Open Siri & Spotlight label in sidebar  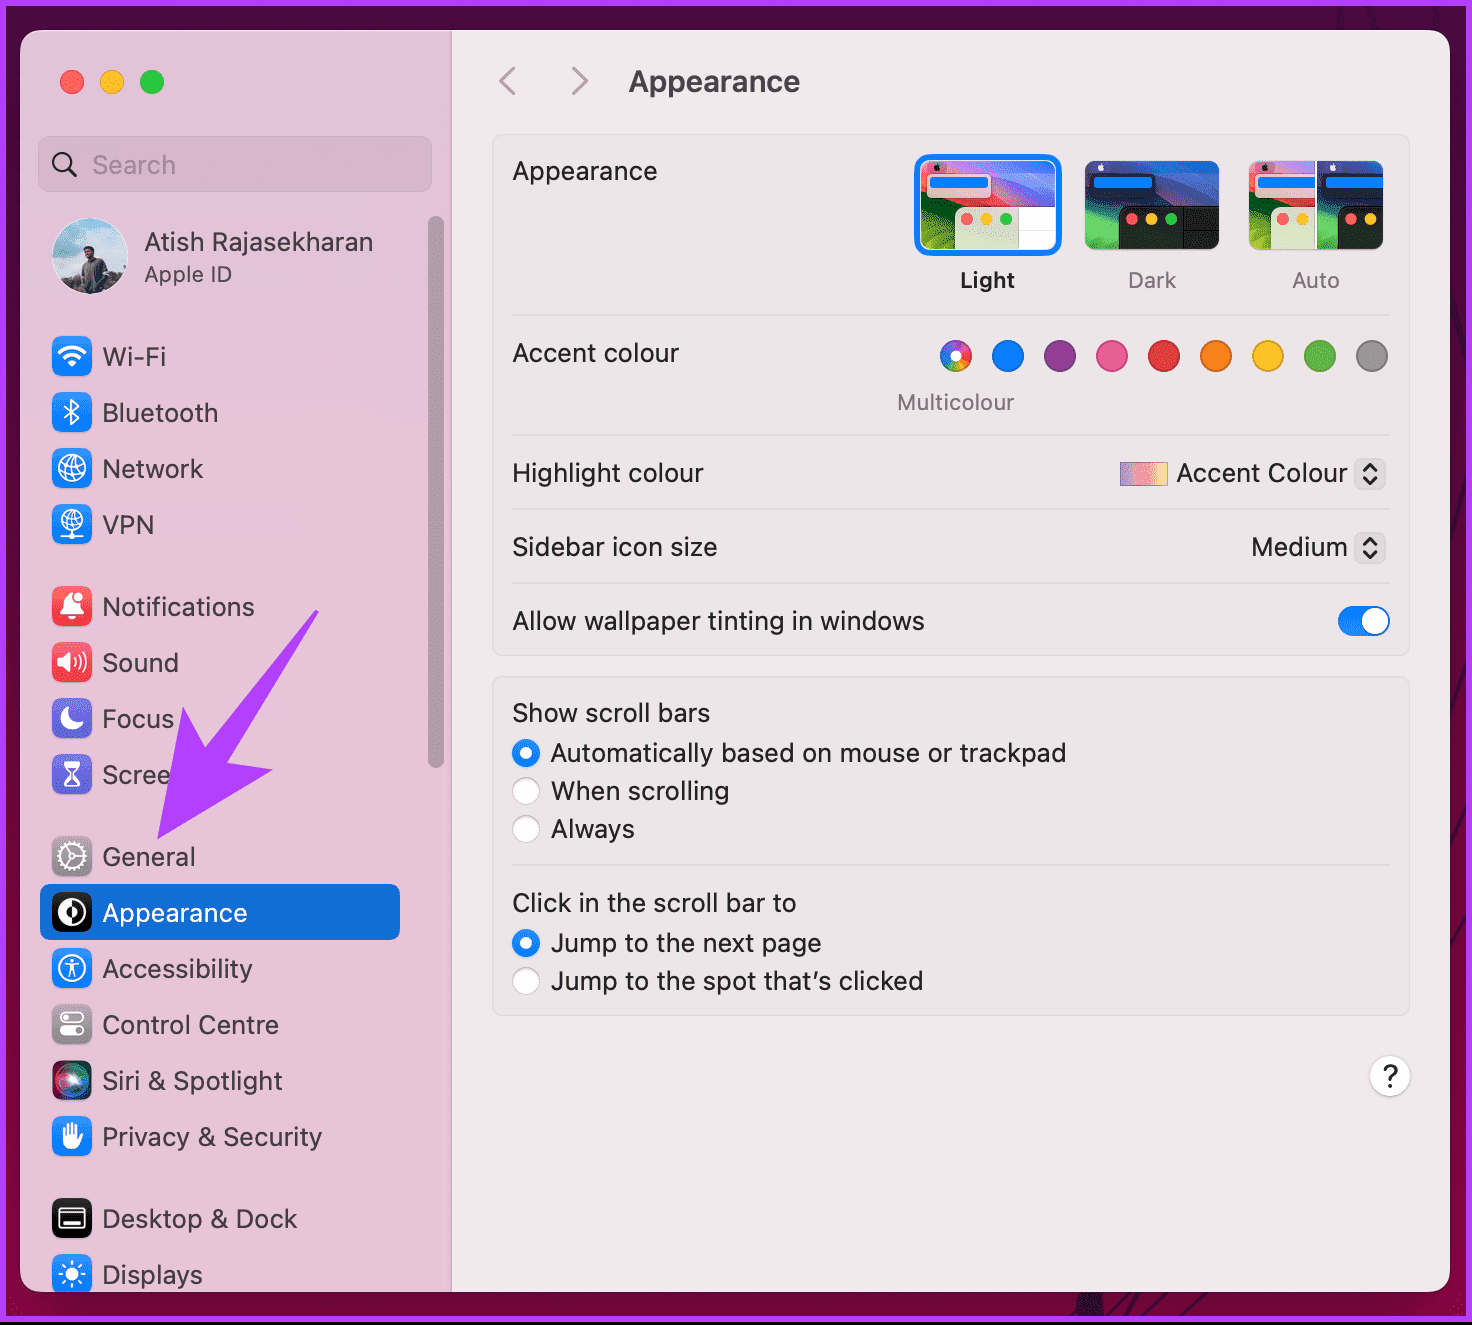192,1081
